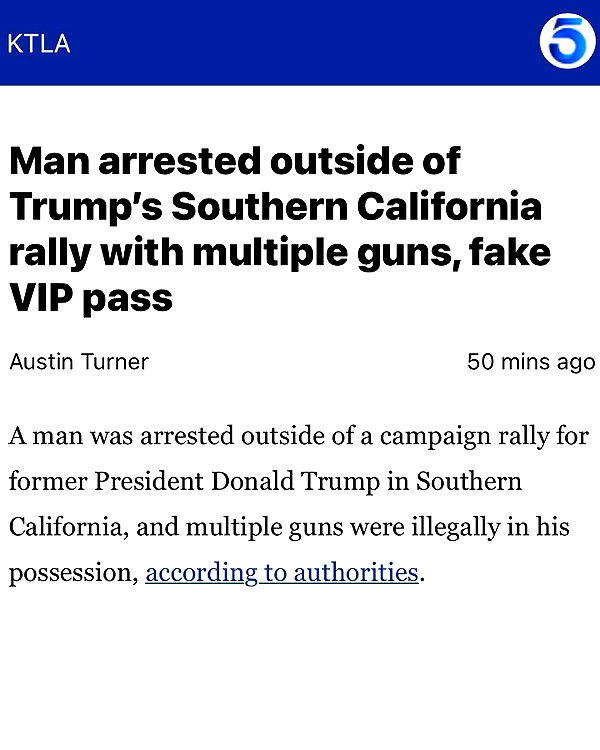The height and width of the screenshot is (750, 600).
Task: Click the headline words "VIP pass"
Action: (x=91, y=298)
